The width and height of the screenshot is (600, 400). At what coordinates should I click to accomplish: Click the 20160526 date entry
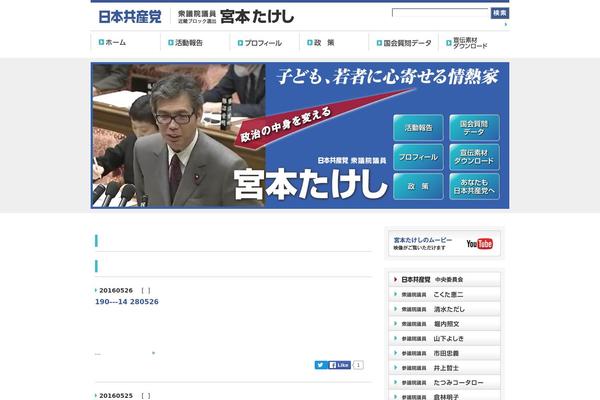tap(116, 291)
